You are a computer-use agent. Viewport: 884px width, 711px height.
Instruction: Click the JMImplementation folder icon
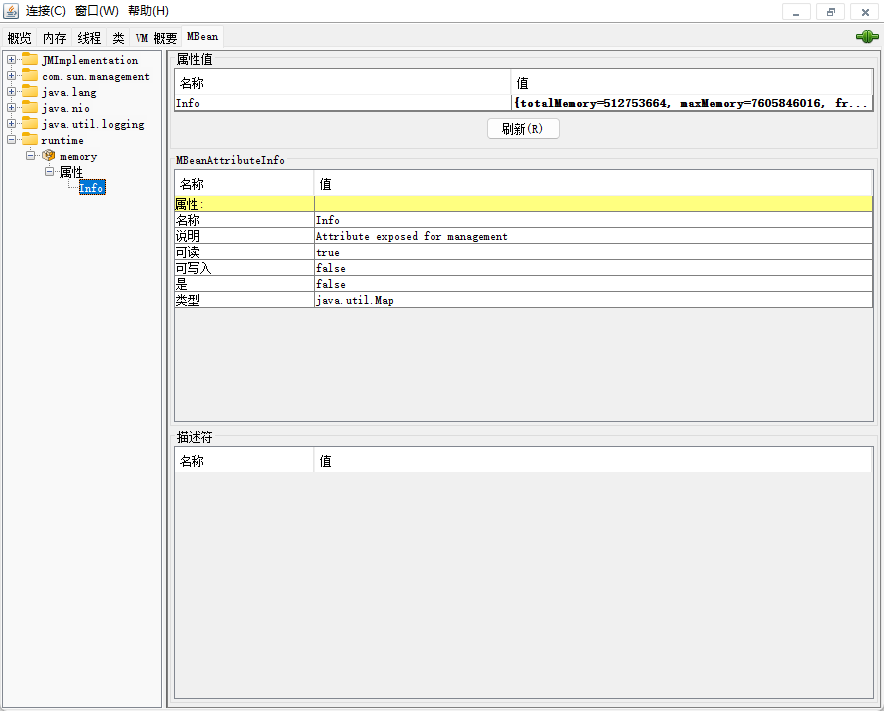[30, 59]
